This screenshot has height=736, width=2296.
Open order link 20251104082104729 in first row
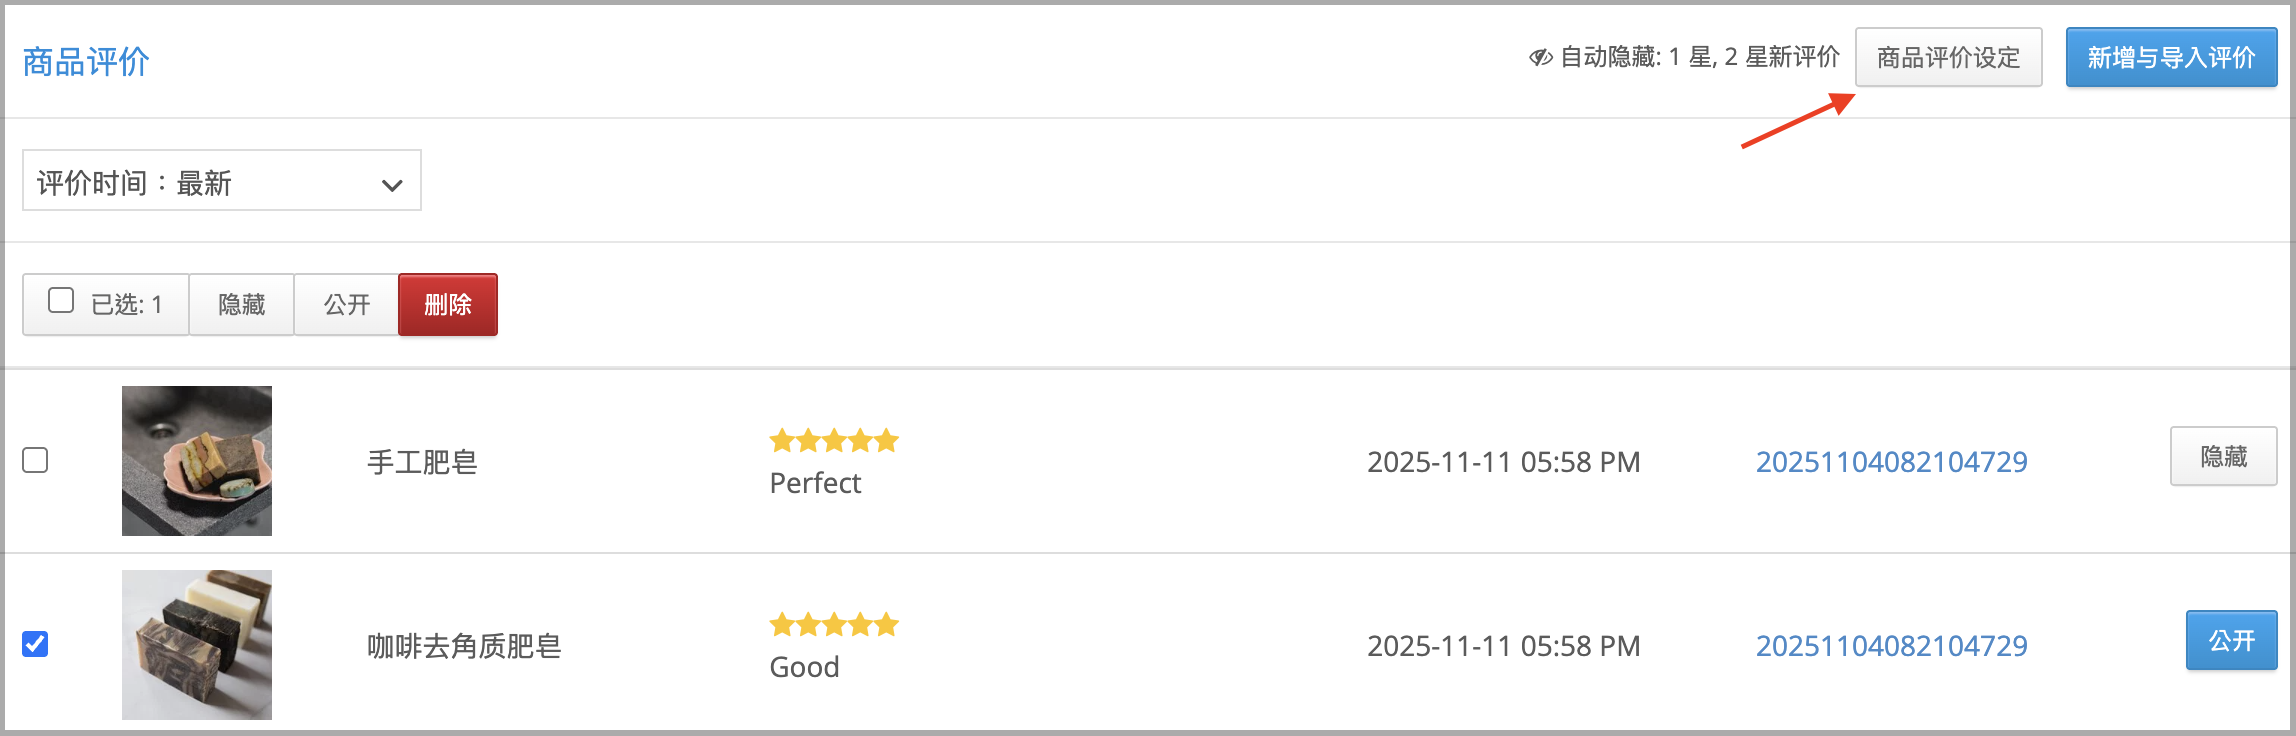tap(1892, 462)
